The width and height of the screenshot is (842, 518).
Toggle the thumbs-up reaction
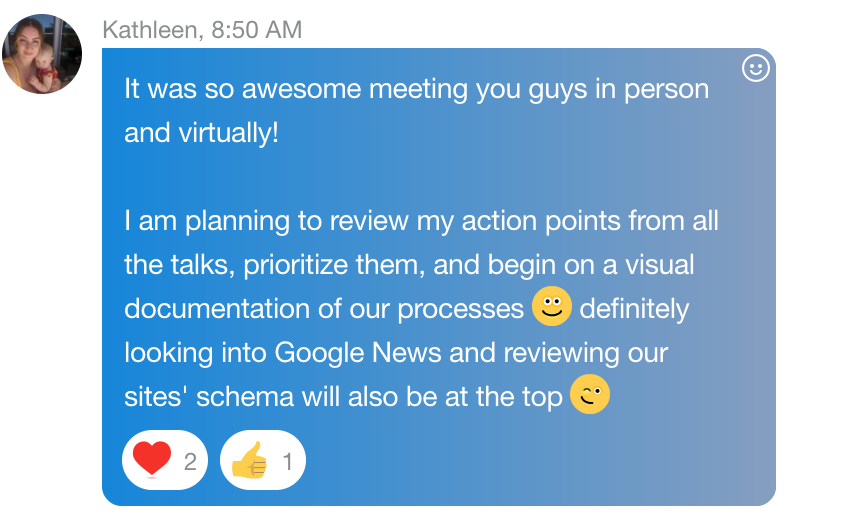coord(262,460)
